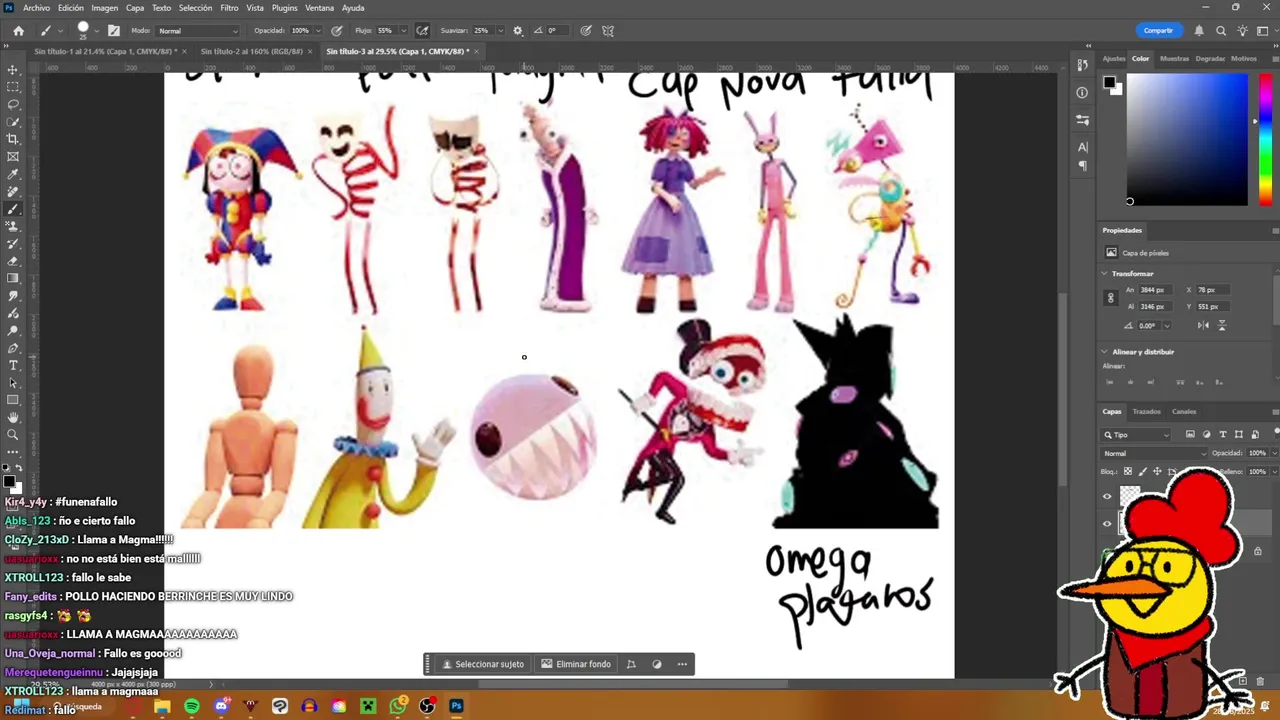Open the Filtro menu

tap(229, 8)
